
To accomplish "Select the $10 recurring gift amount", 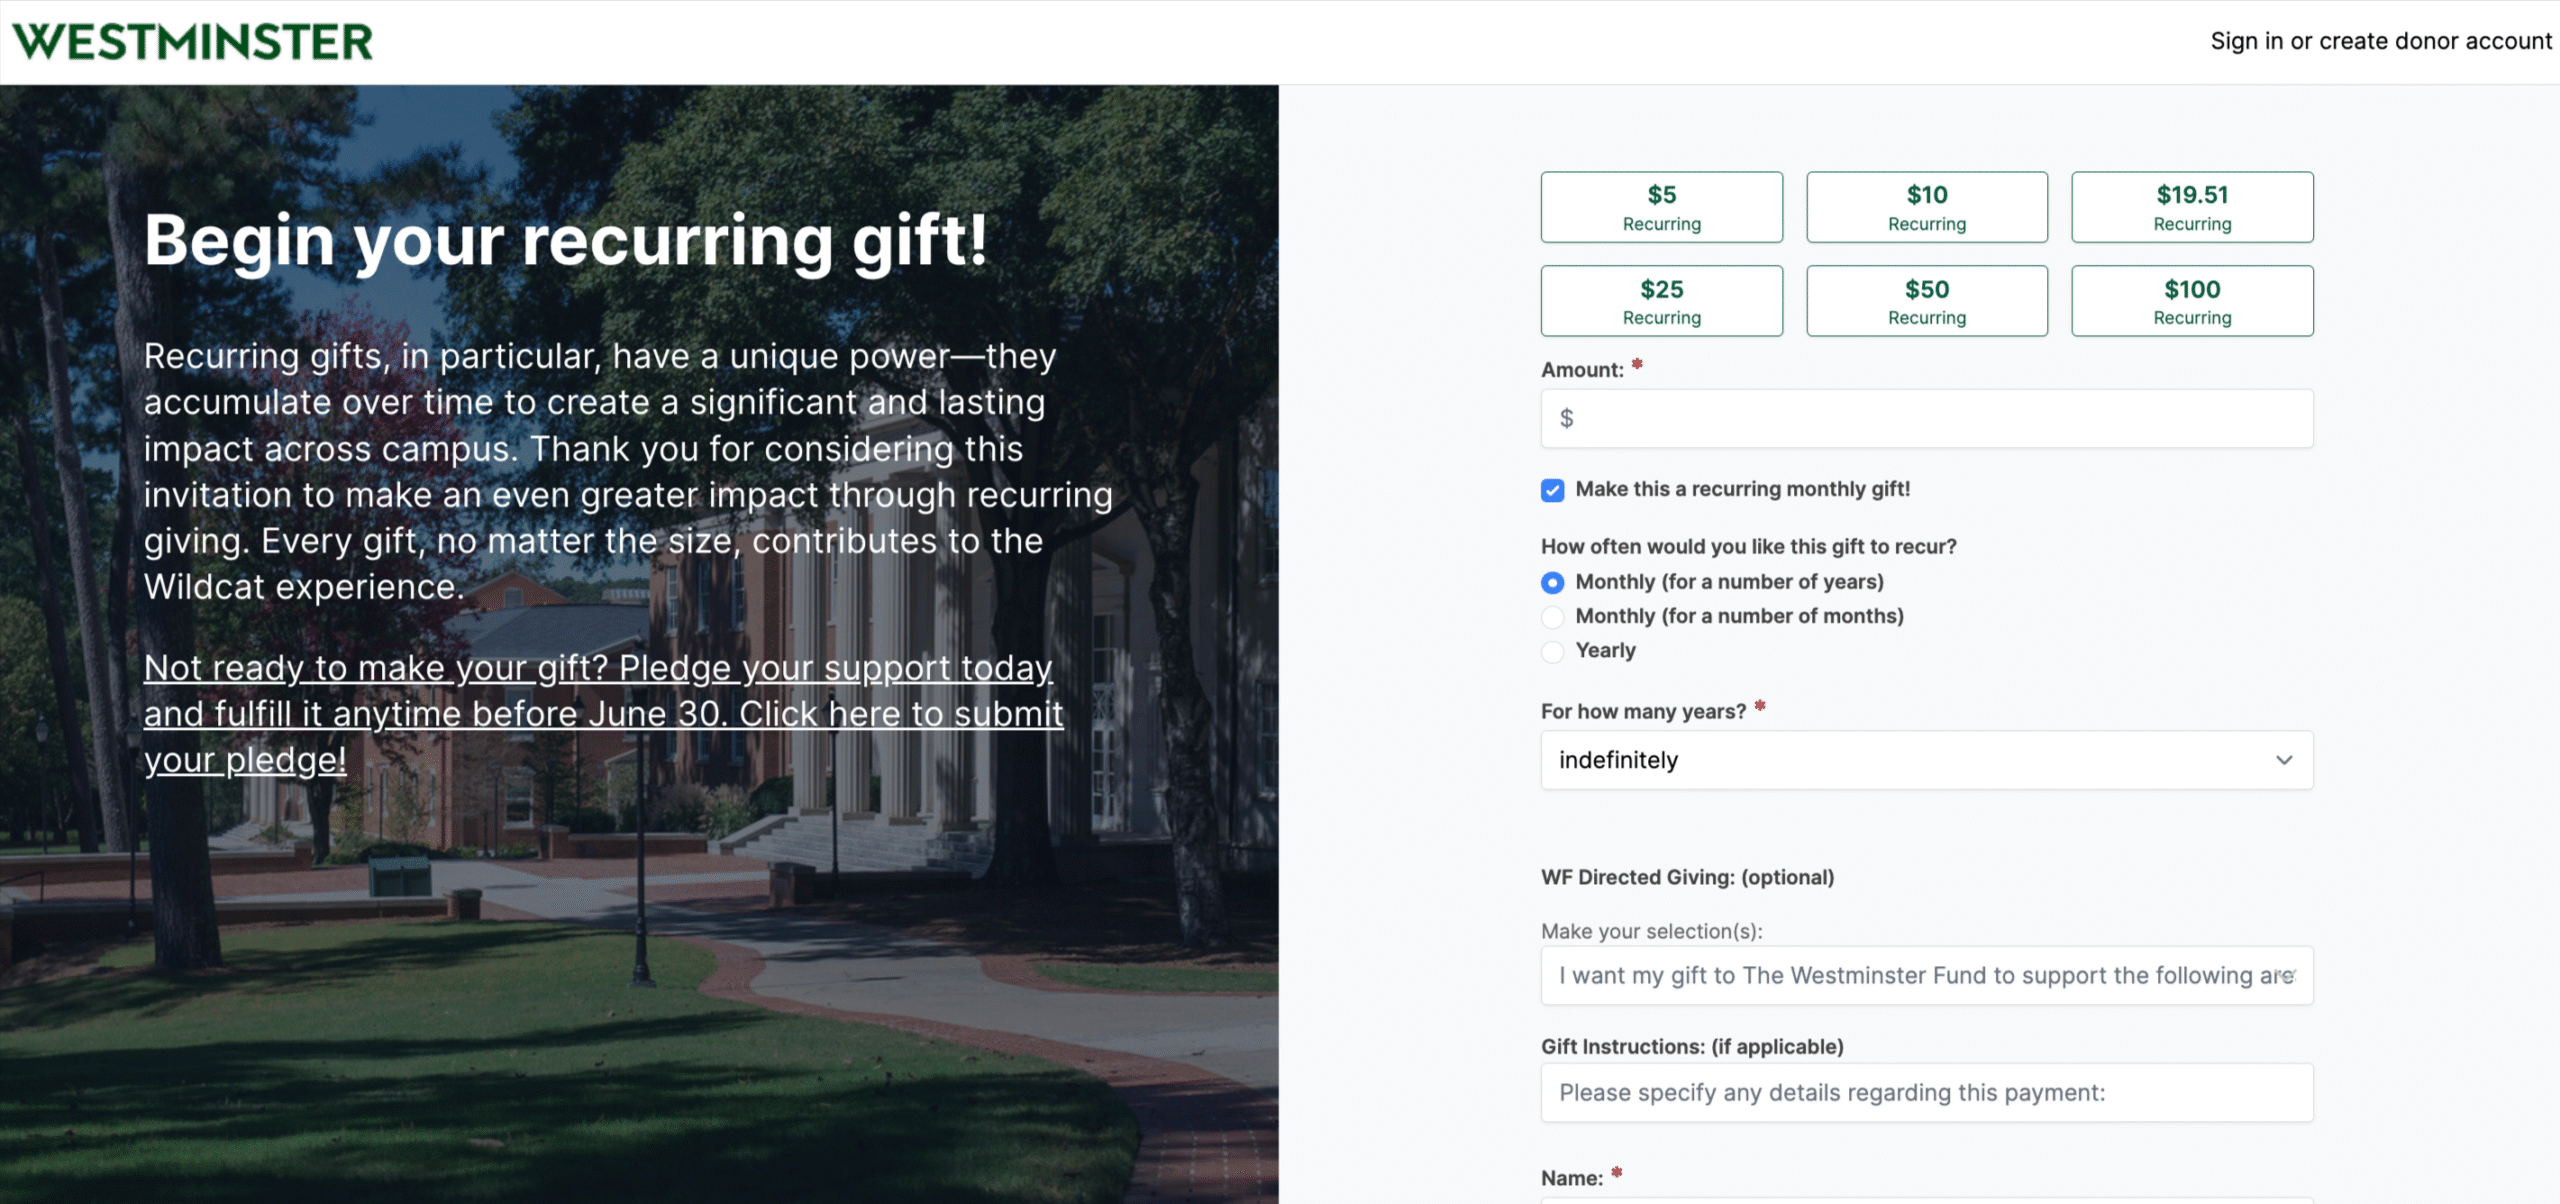I will point(1926,207).
